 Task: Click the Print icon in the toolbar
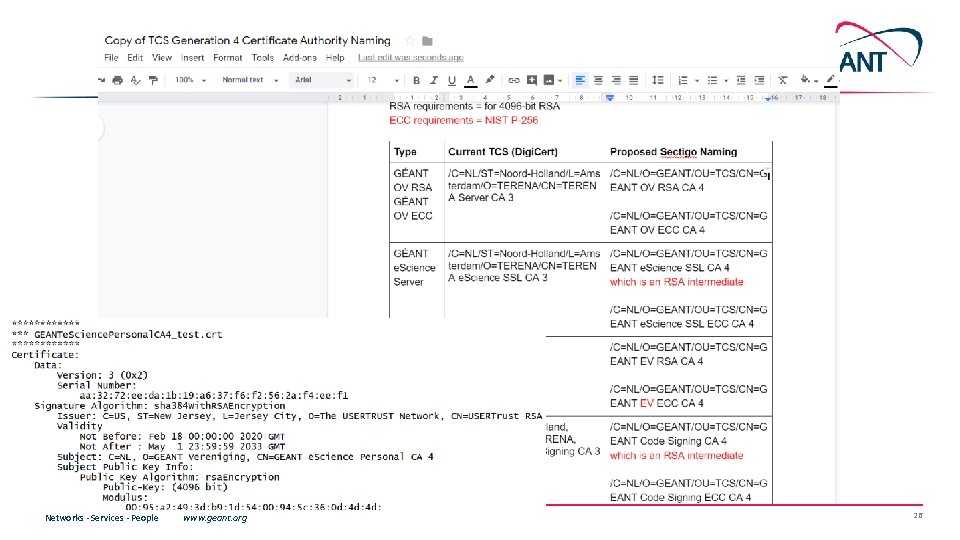pos(118,80)
